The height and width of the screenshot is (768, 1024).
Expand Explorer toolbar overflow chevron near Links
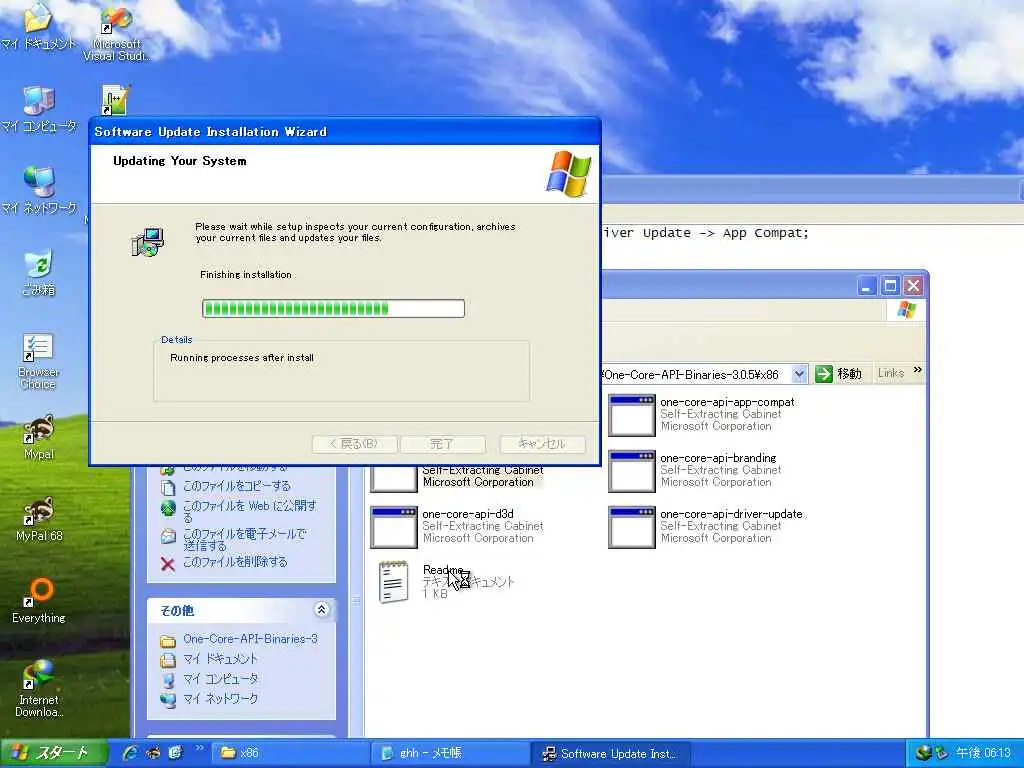[918, 370]
